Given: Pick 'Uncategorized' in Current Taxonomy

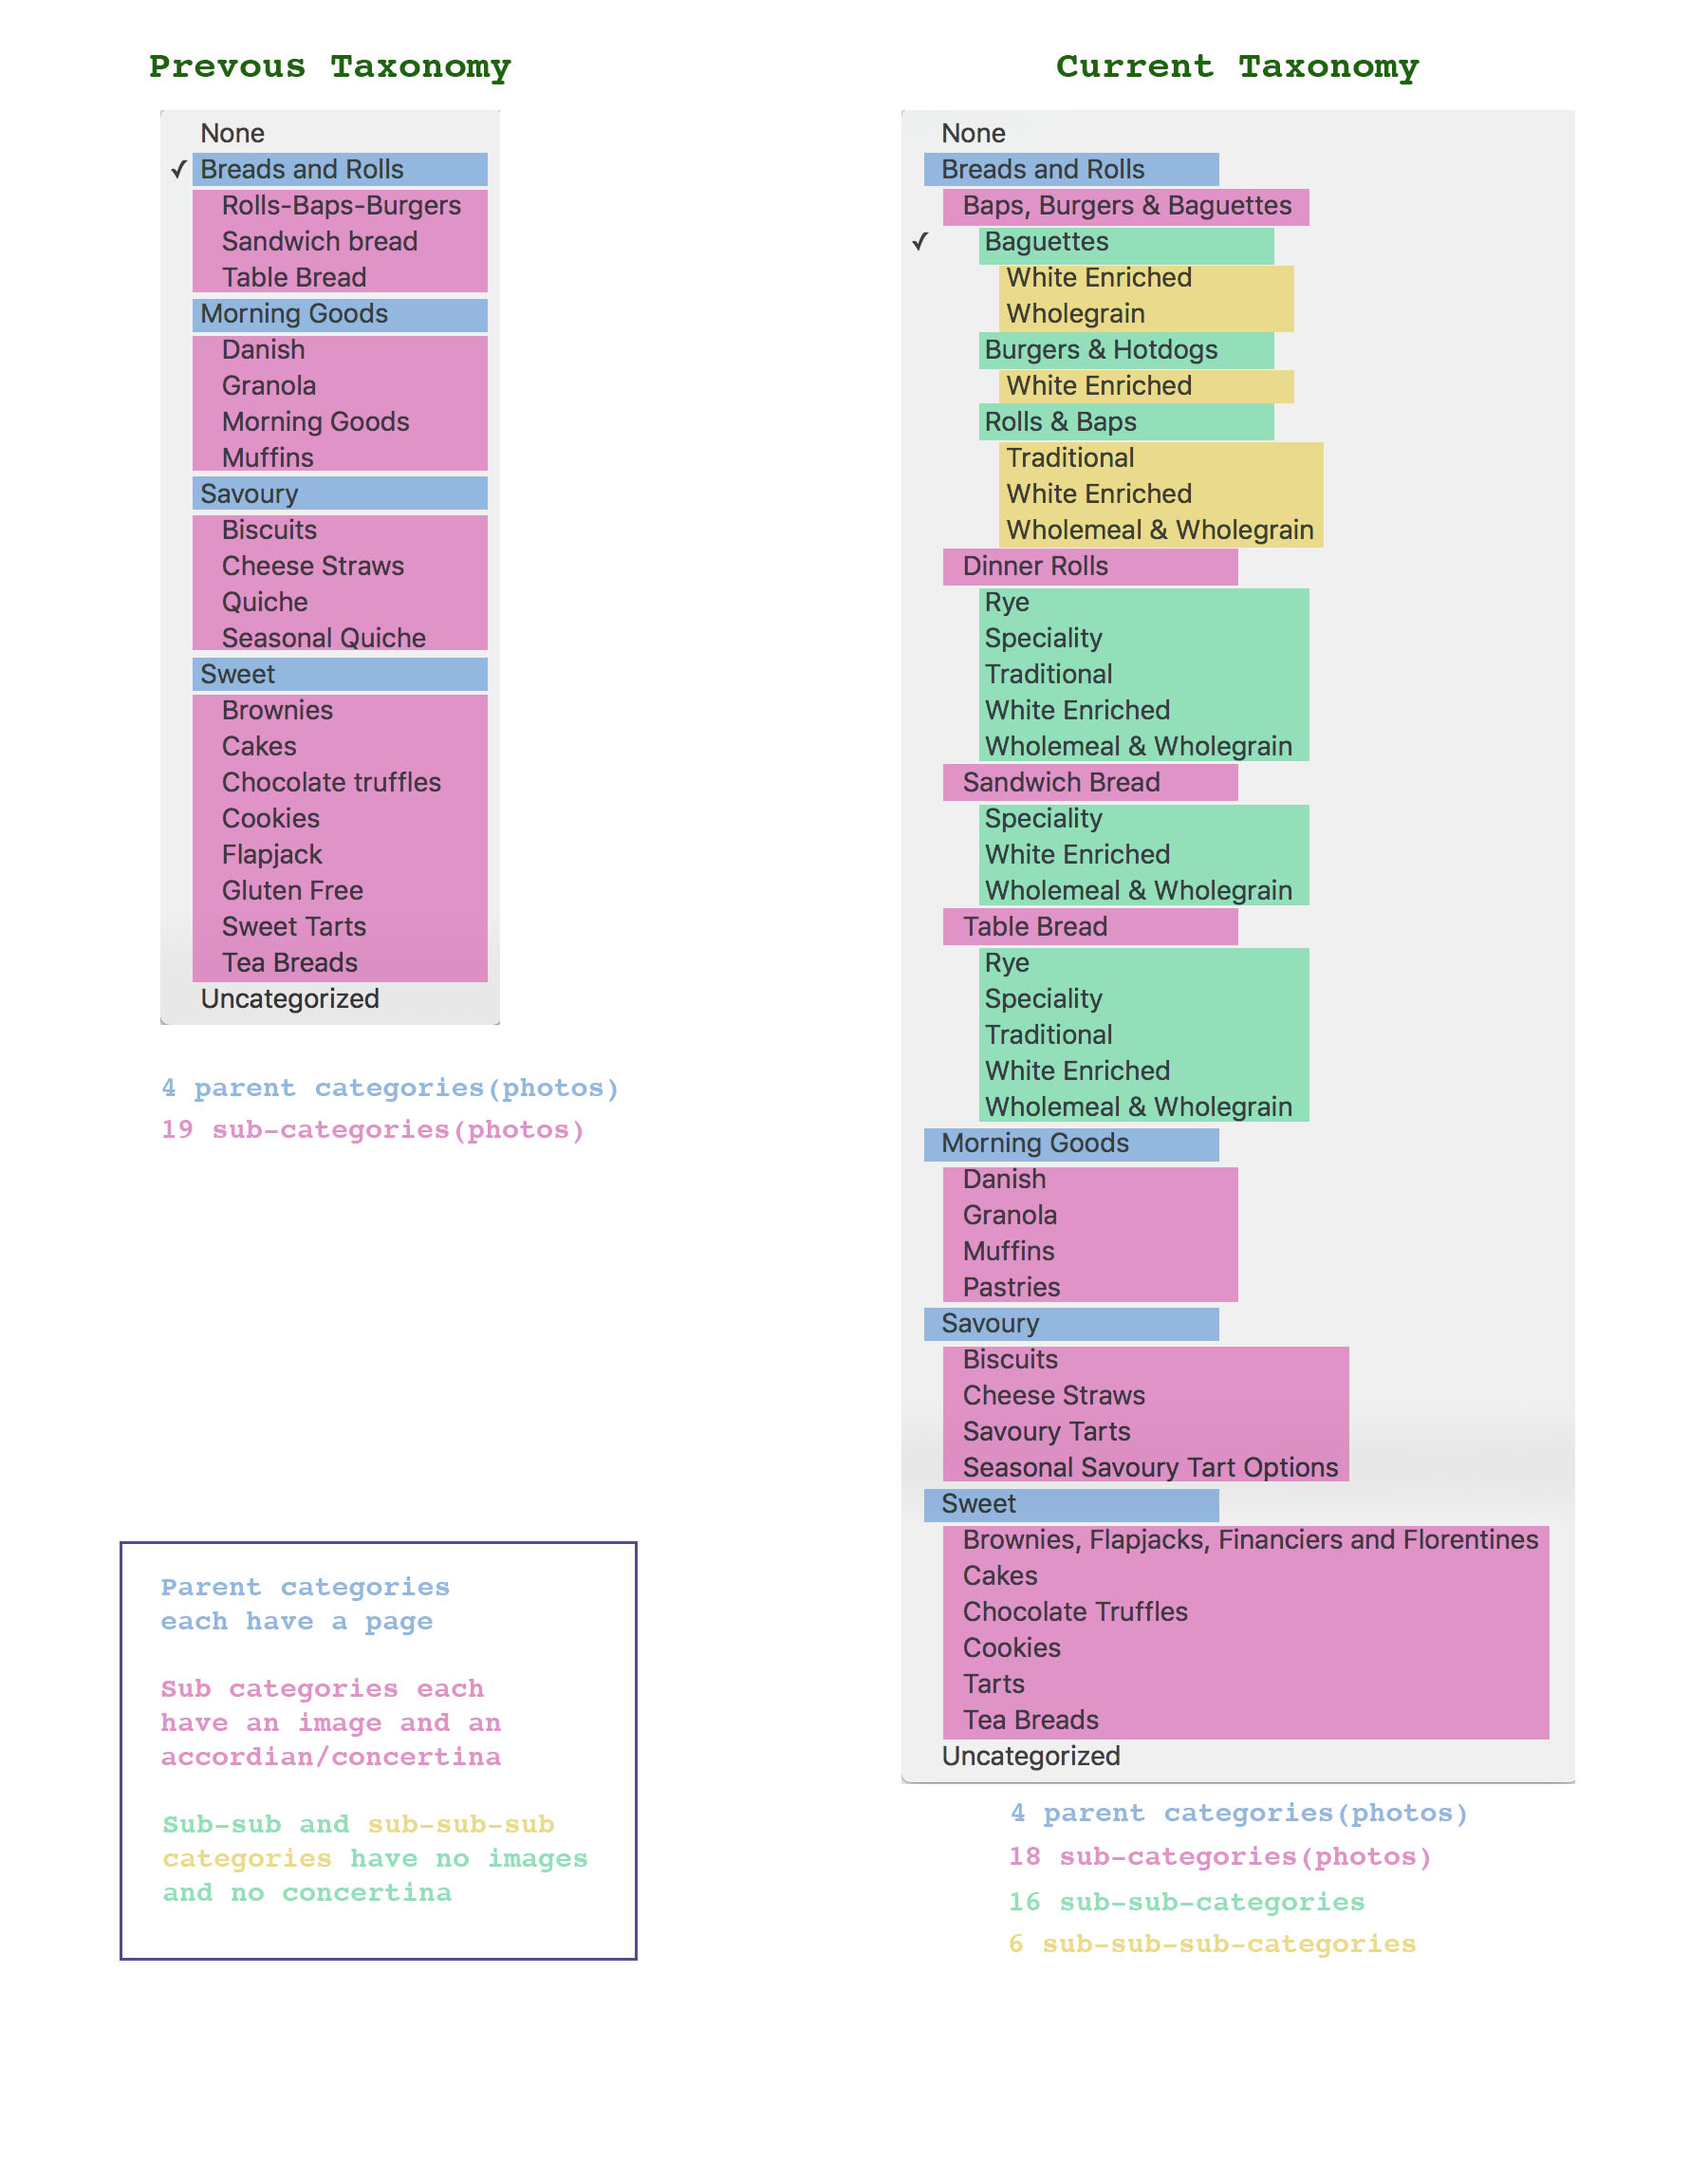Looking at the screenshot, I should click(1030, 1755).
